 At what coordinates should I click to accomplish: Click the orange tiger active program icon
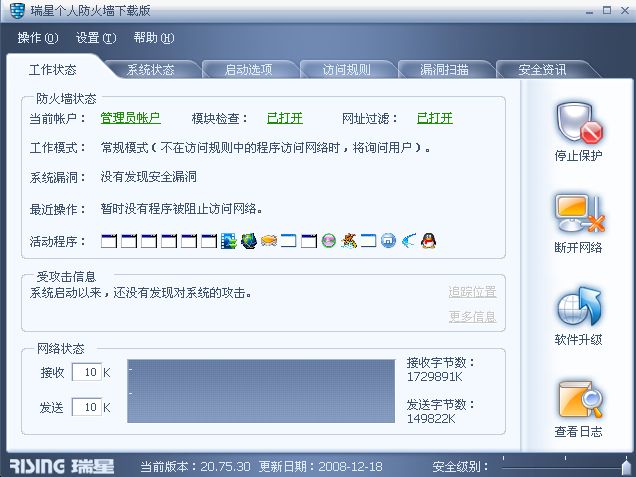click(348, 241)
